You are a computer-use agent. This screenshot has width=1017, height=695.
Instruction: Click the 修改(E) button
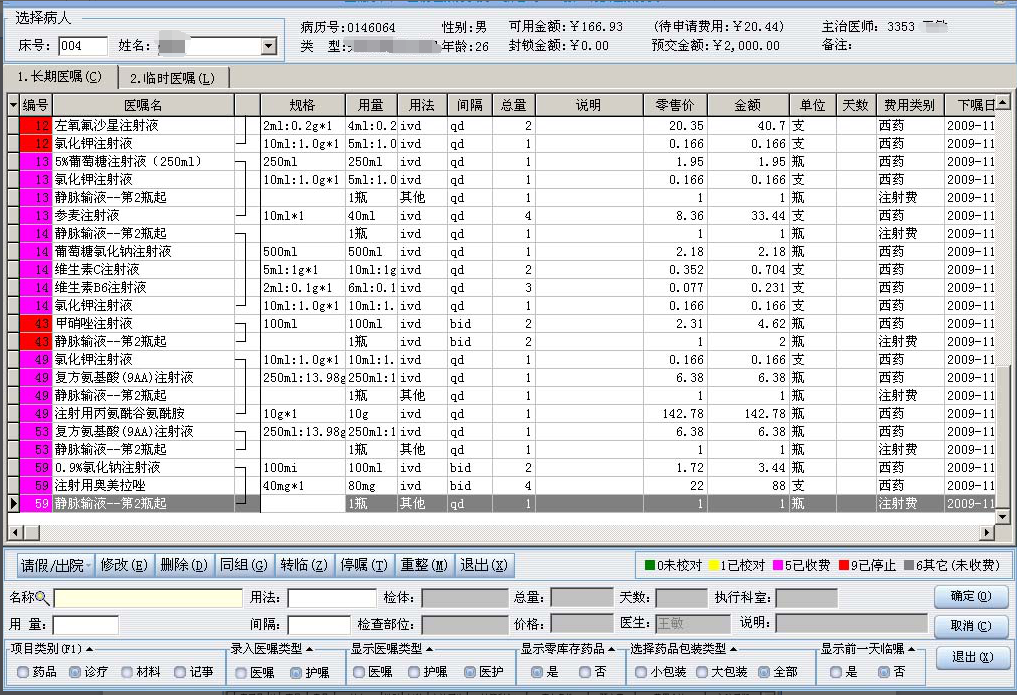[x=124, y=565]
